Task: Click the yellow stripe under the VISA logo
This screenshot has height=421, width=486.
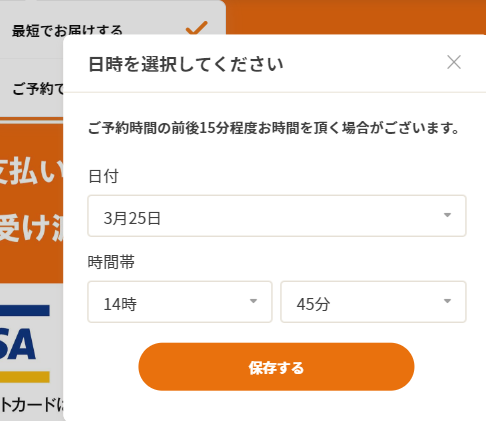Action: [25, 377]
